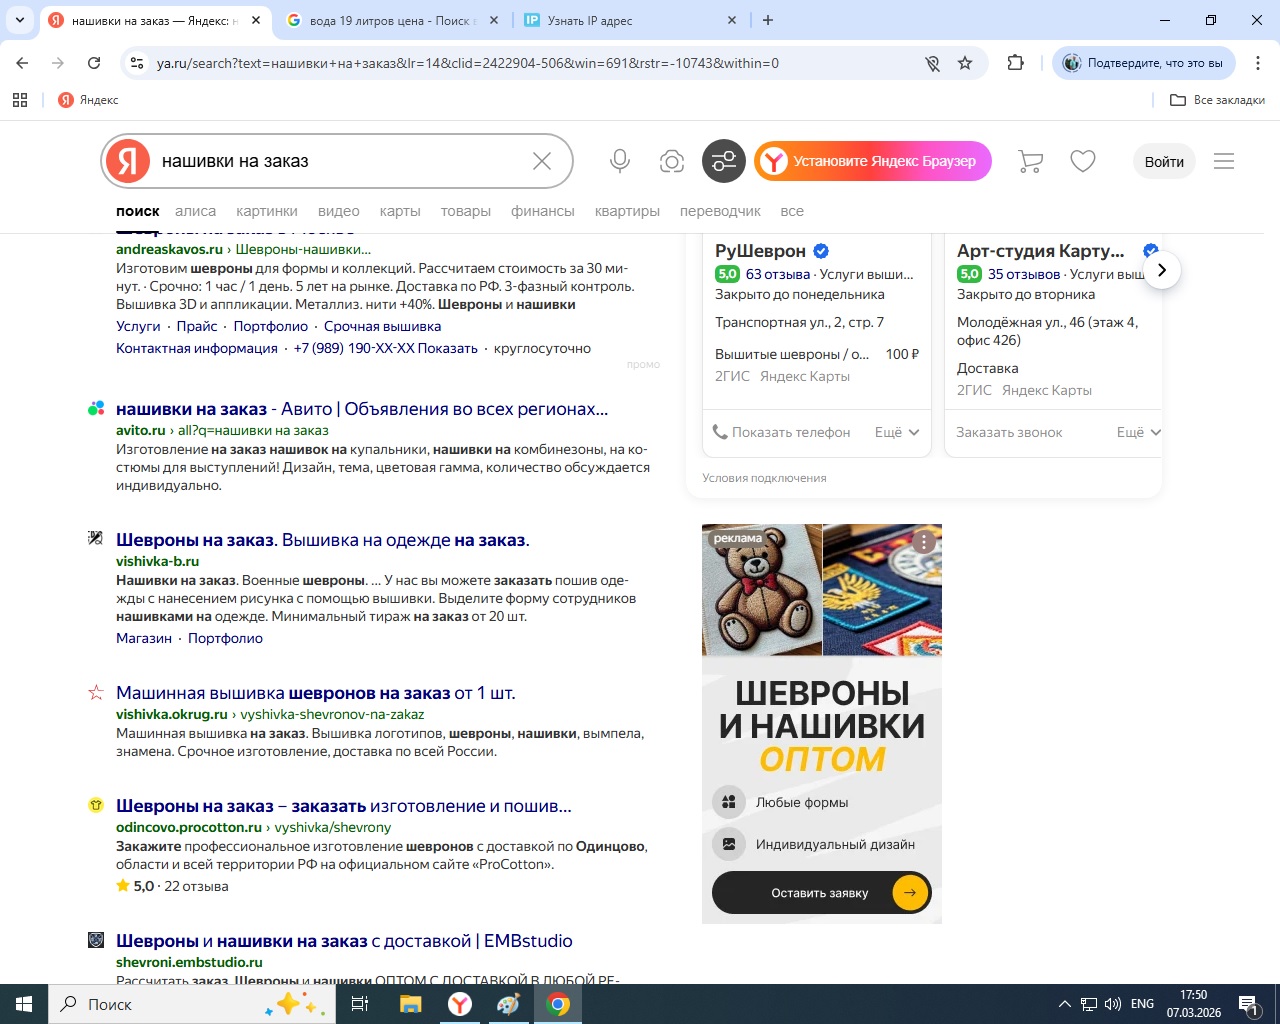Image resolution: width=1280 pixels, height=1024 pixels.
Task: Switch to 'вода 19 литров цена' tab
Action: point(391,20)
